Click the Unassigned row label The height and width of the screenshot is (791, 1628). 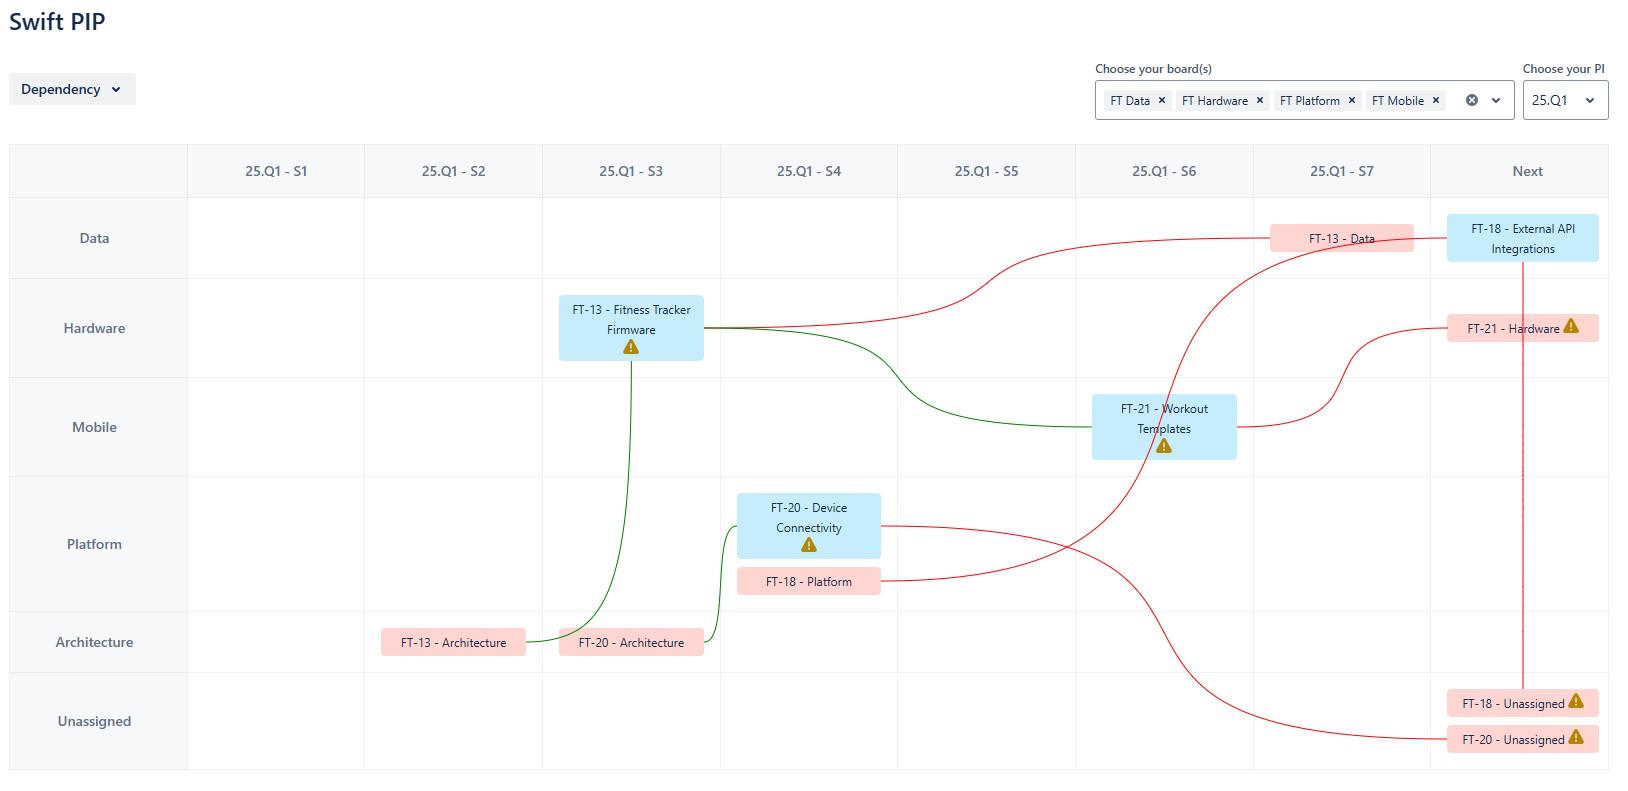click(x=94, y=721)
